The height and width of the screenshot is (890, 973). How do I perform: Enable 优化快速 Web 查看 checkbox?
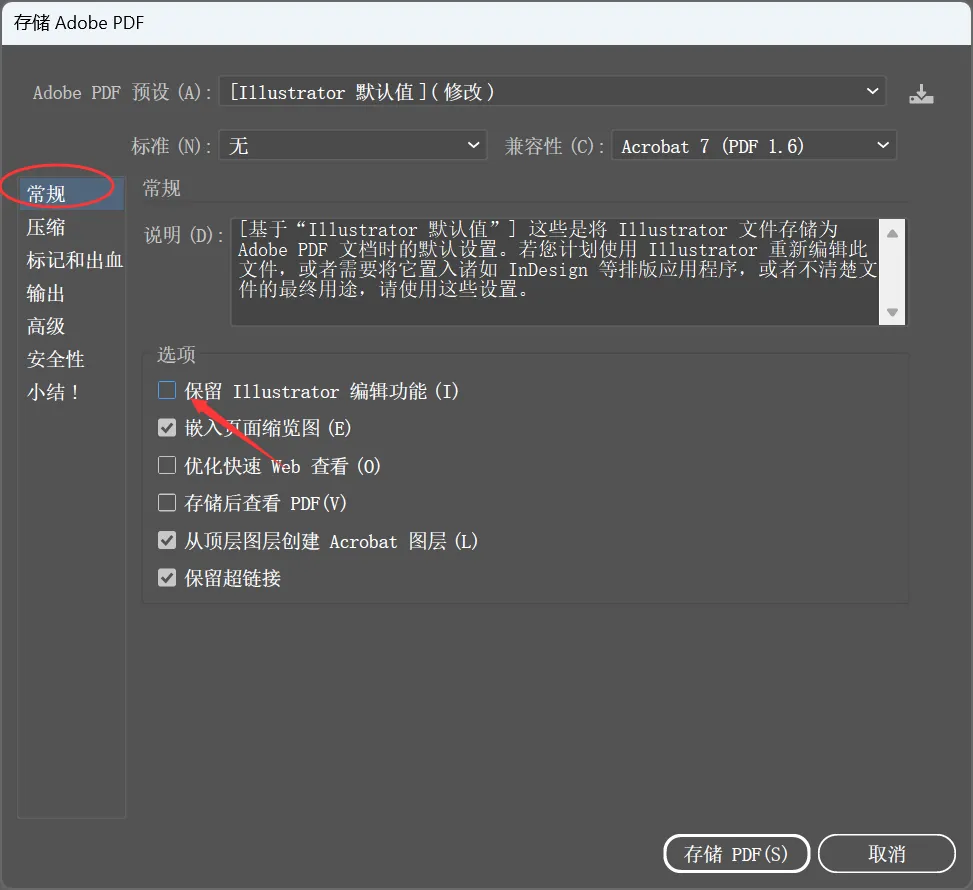pos(167,465)
